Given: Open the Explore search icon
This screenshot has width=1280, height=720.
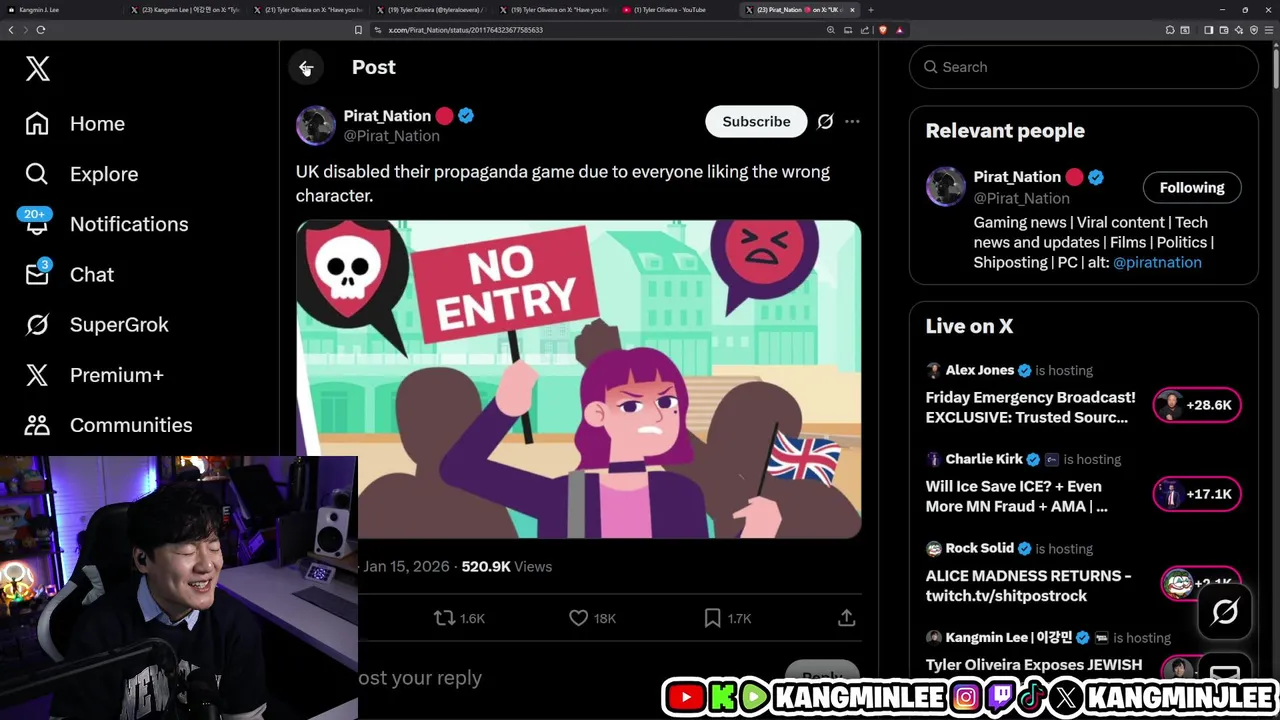Looking at the screenshot, I should 37,174.
